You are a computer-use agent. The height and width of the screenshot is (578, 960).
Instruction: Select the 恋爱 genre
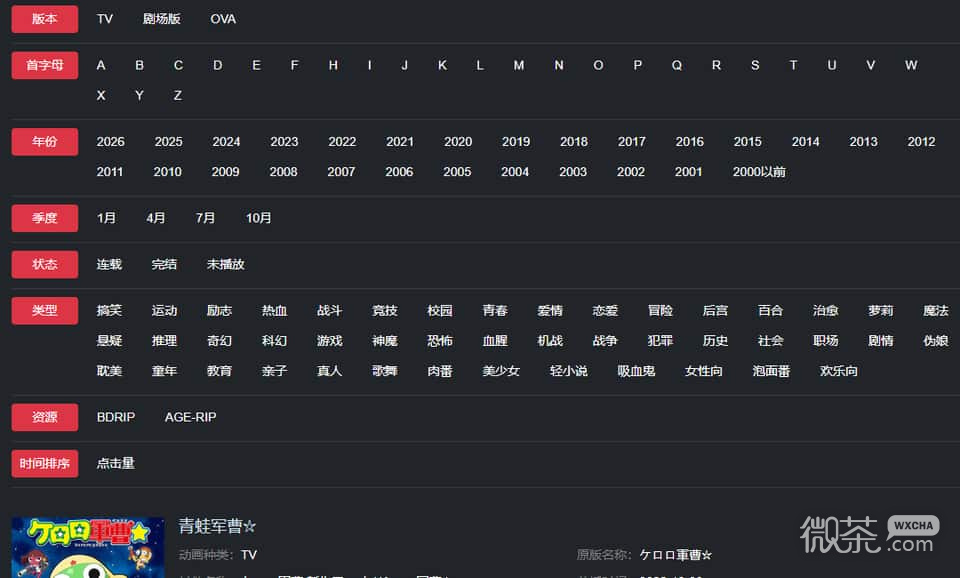[605, 310]
